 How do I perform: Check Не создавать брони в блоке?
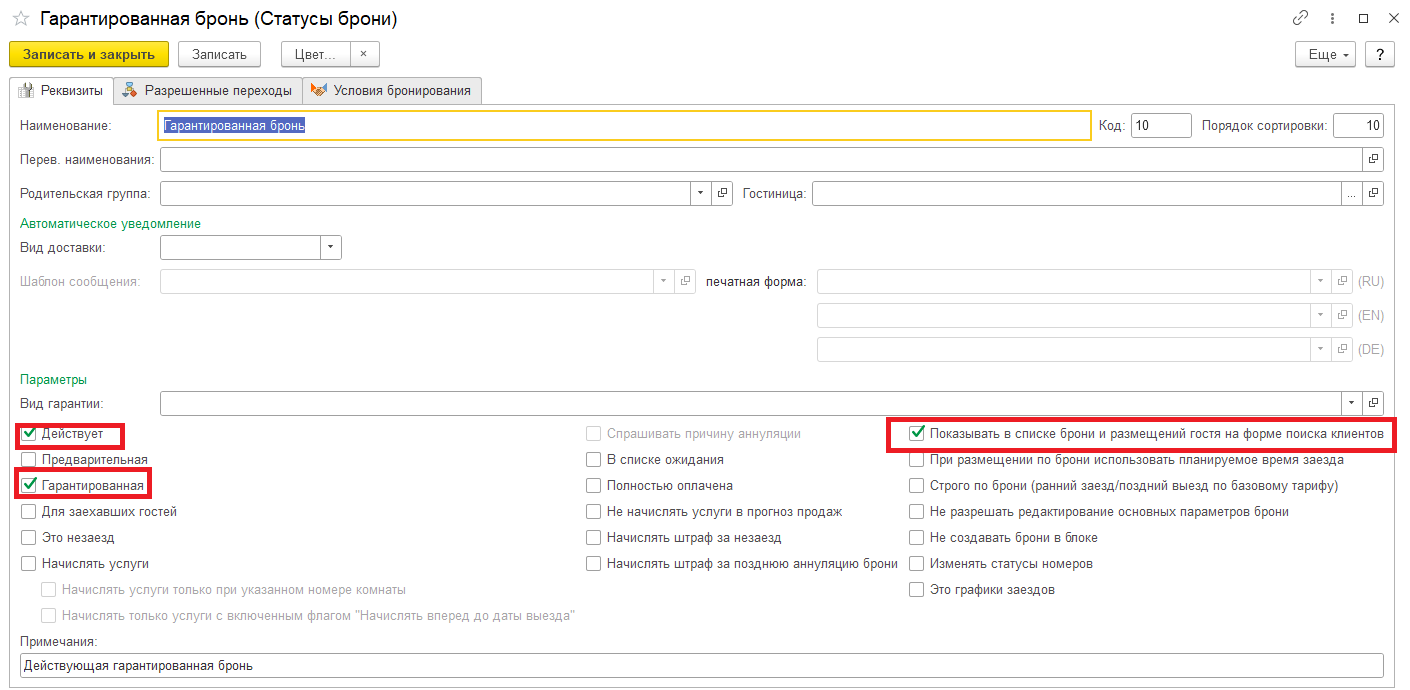[916, 538]
